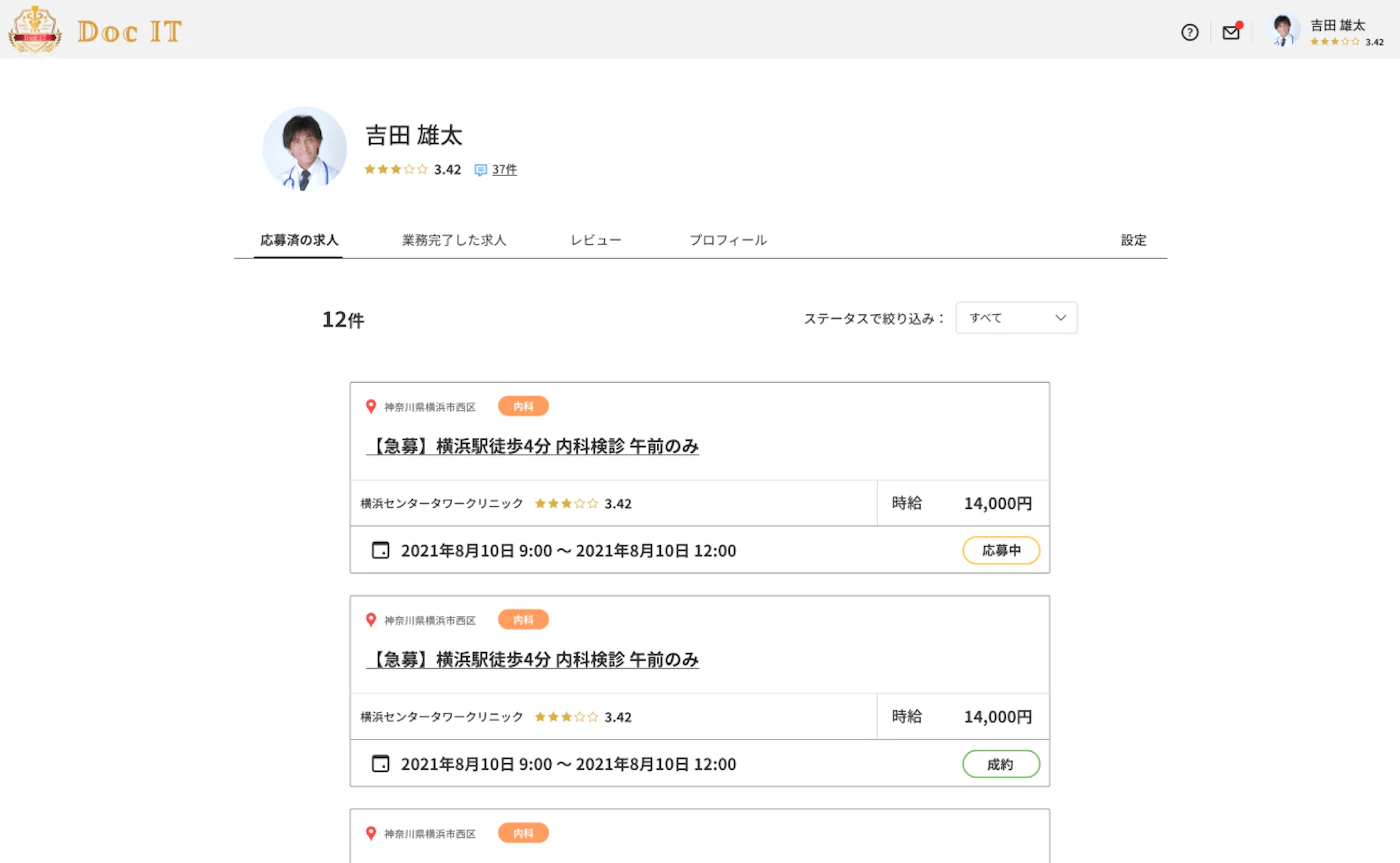Open the mail notifications icon
1400x863 pixels.
click(1231, 32)
